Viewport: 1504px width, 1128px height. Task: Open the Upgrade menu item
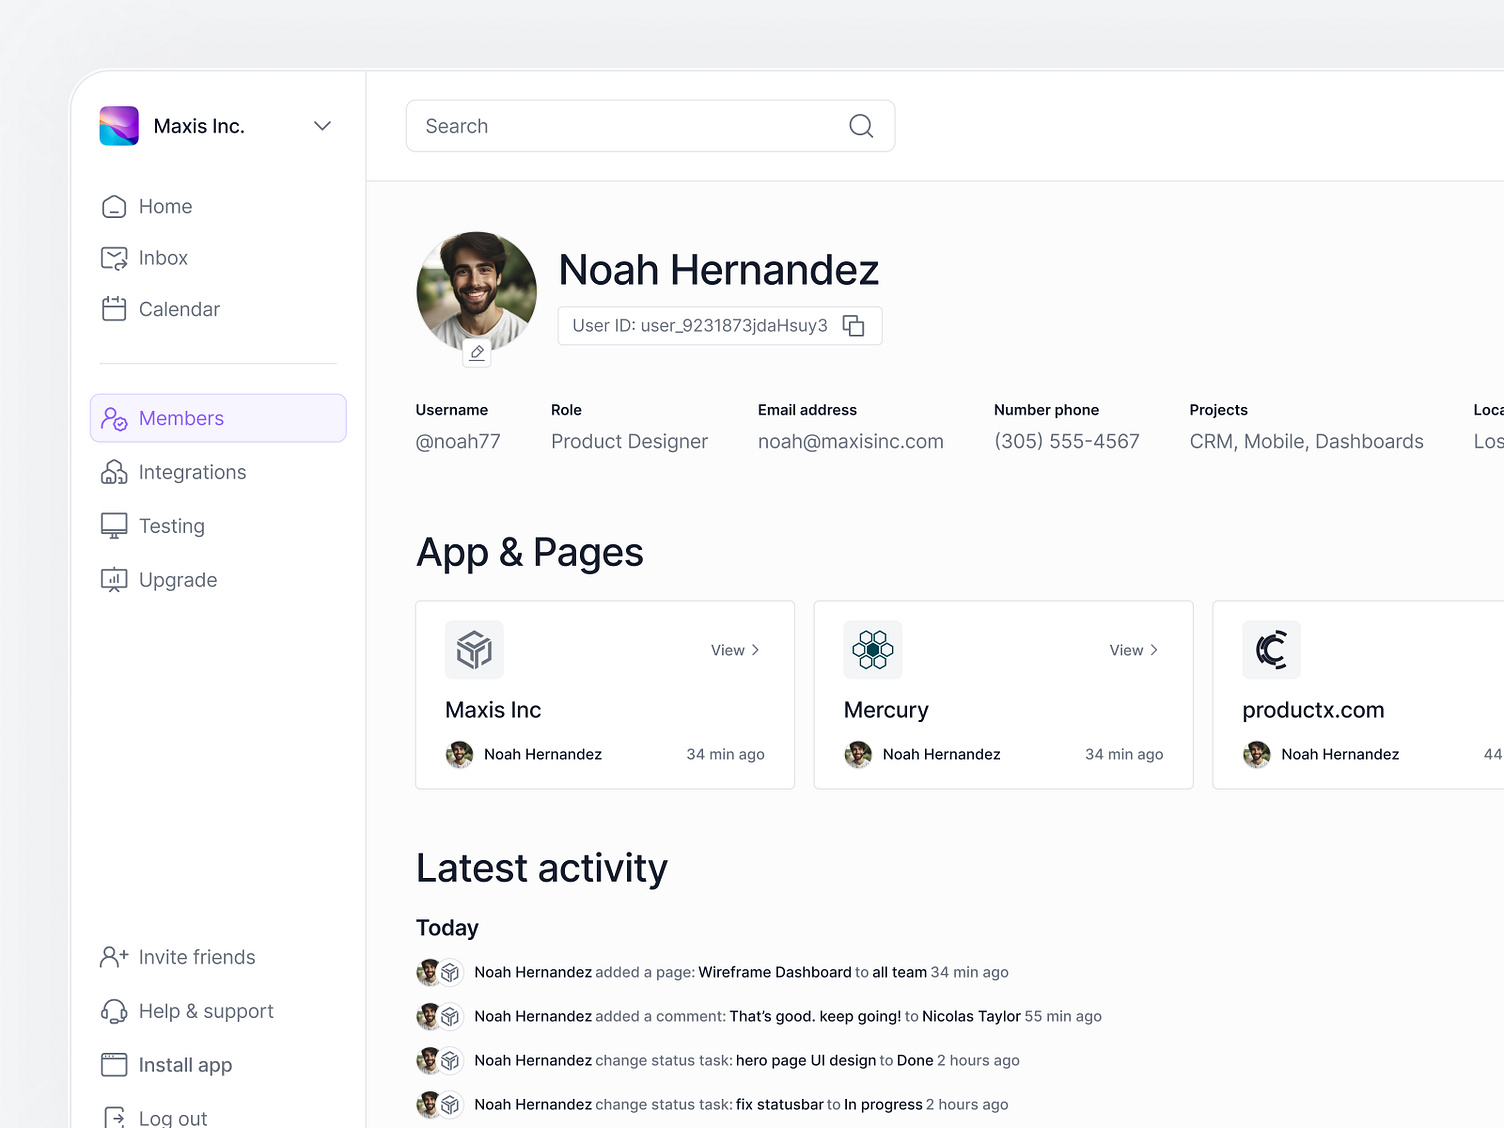coord(178,580)
